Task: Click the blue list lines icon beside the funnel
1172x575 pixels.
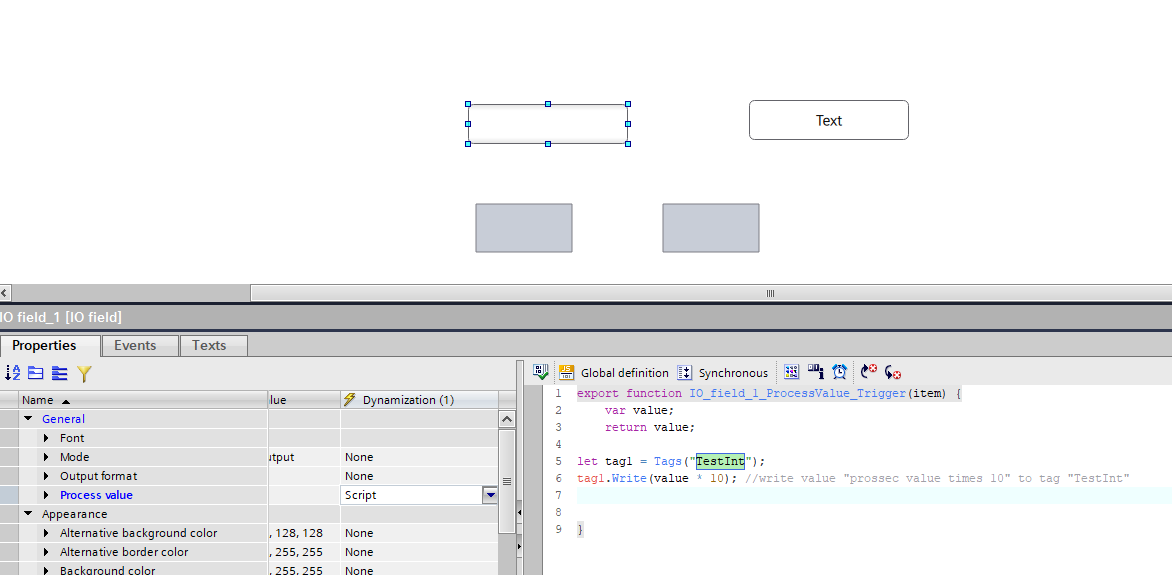Action: point(60,373)
